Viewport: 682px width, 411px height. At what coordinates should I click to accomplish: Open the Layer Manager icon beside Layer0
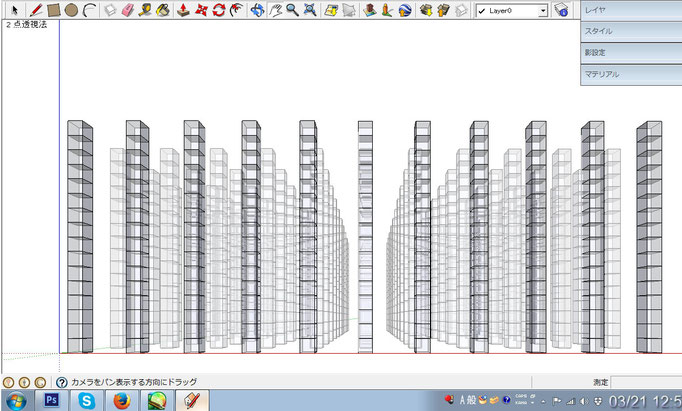[562, 10]
